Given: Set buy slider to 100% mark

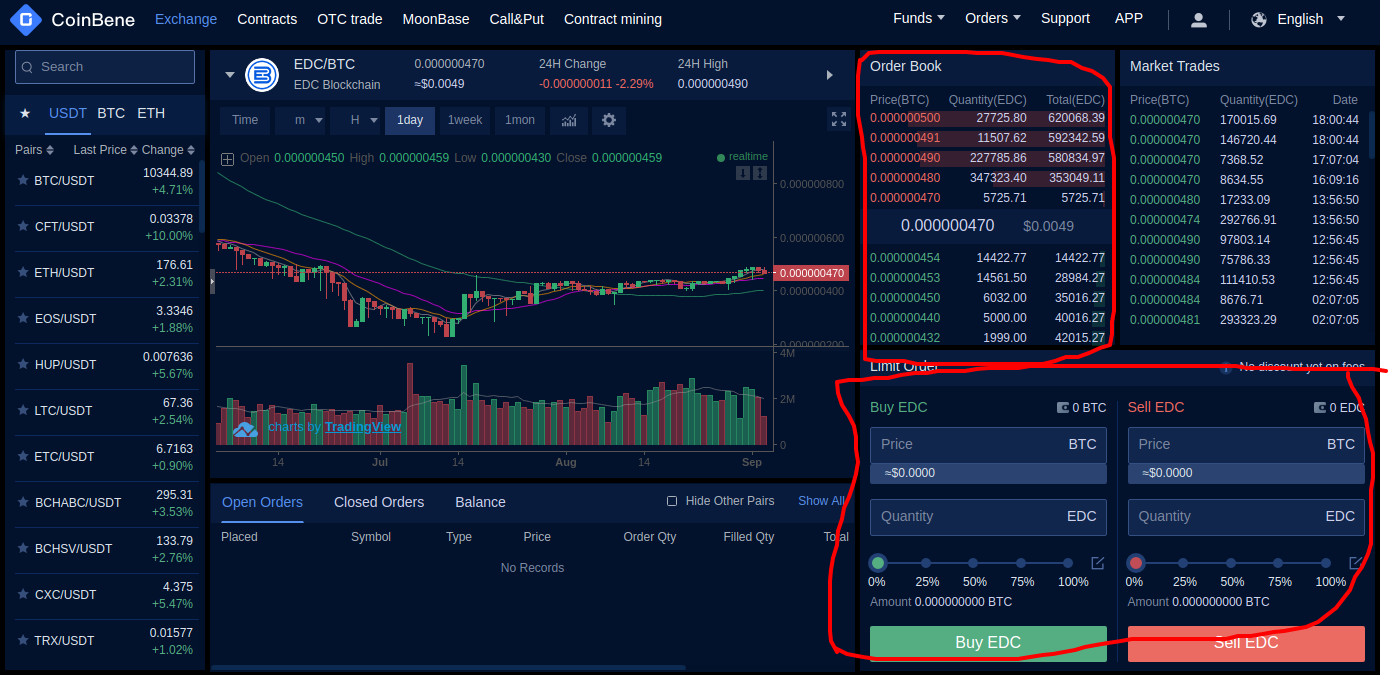Looking at the screenshot, I should point(1068,563).
